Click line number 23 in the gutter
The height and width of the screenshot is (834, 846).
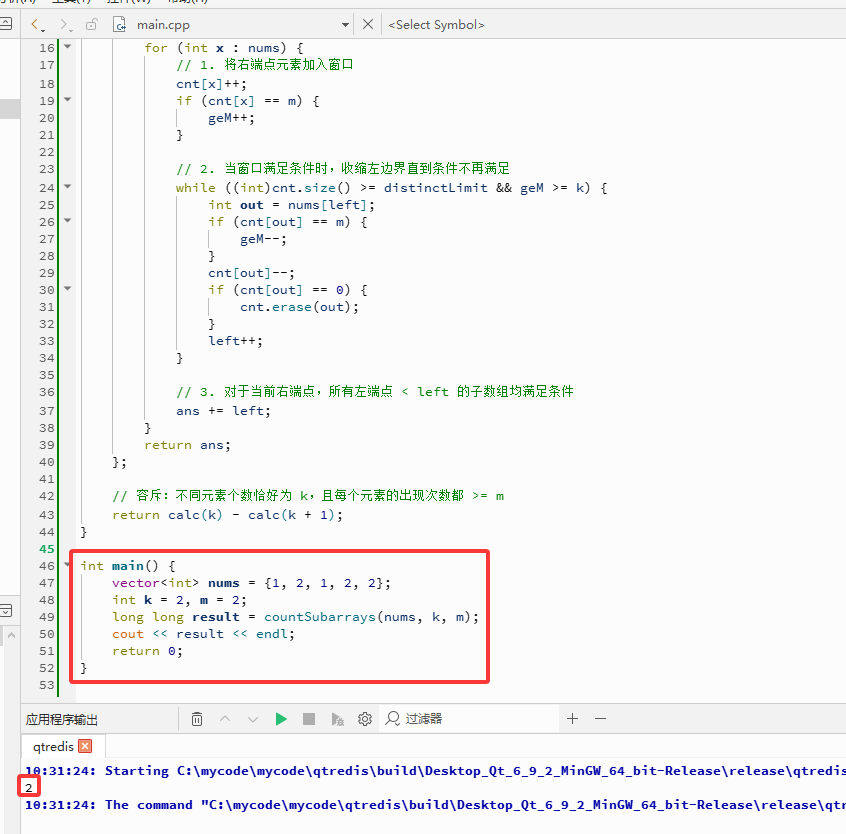pos(47,169)
